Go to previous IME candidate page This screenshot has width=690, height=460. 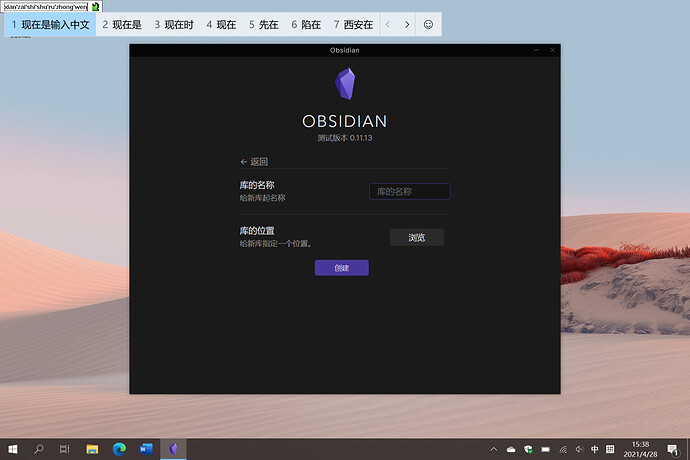point(388,25)
